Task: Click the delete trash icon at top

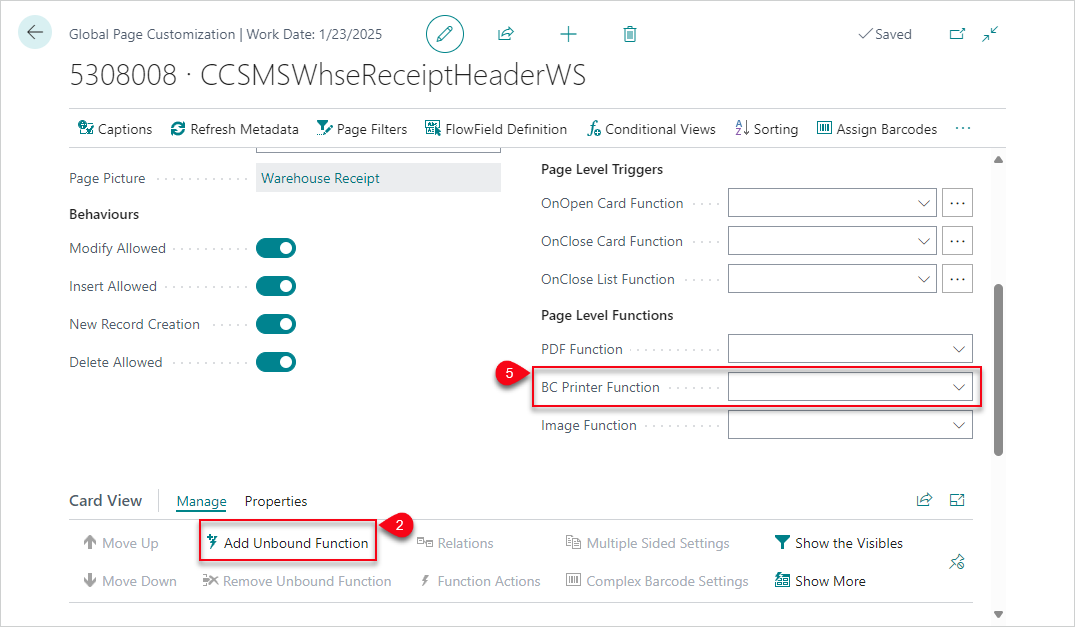Action: [x=629, y=33]
